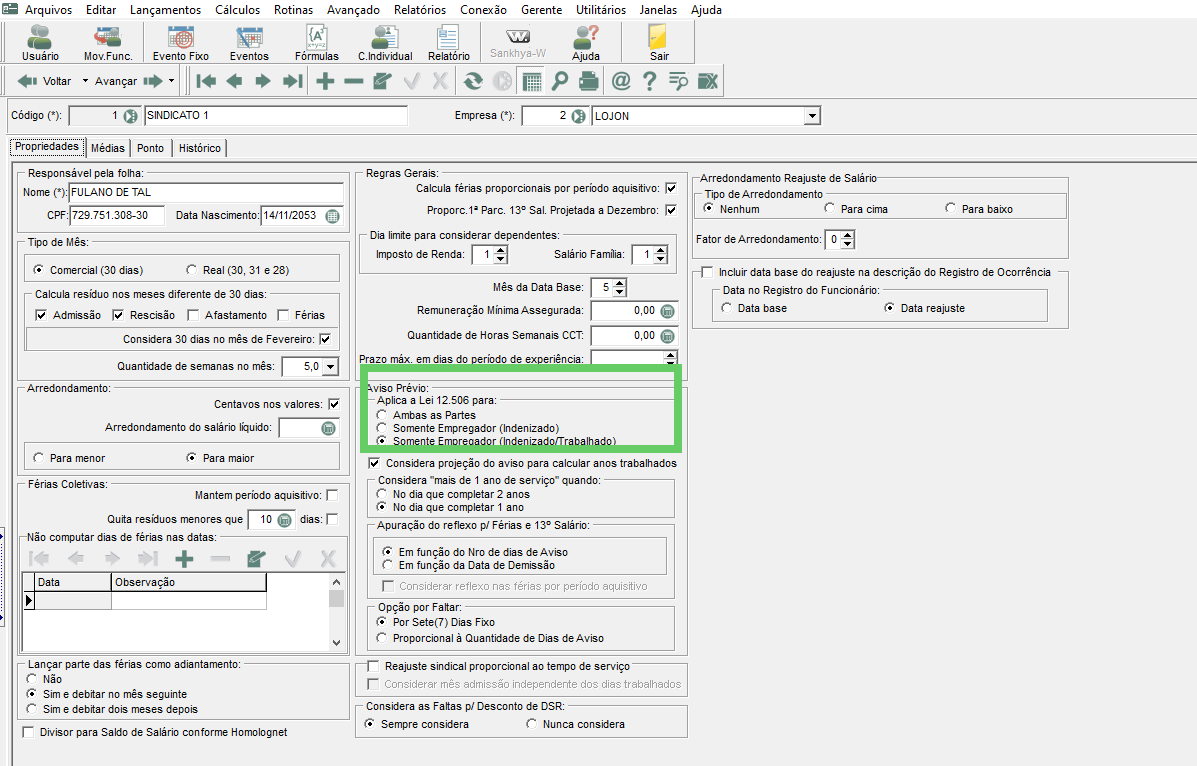Image resolution: width=1197 pixels, height=766 pixels.
Task: Choose Em função da Data de Demissão
Action: (387, 565)
